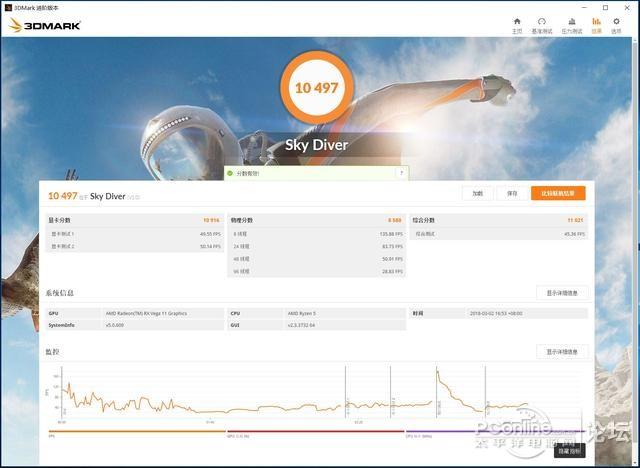The width and height of the screenshot is (640, 468).
Task: Maximize the 3DMark window
Action: point(605,8)
